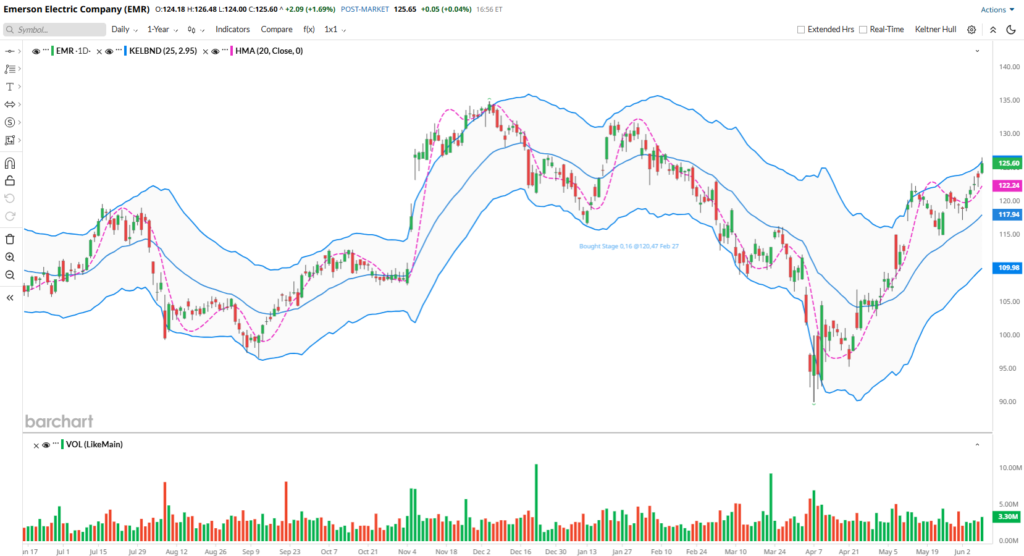Click the lock drawings icon

pos(10,181)
